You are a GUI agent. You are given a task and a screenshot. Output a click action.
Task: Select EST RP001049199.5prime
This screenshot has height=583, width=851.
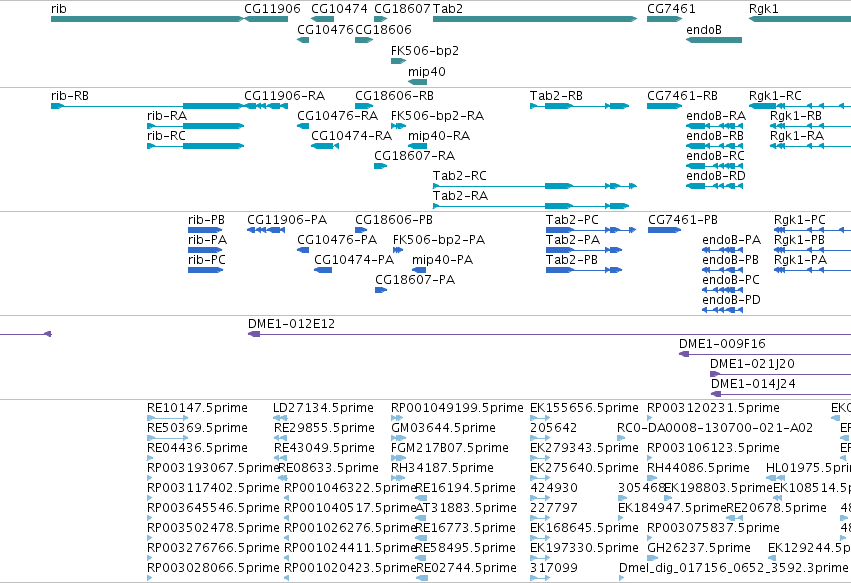[457, 409]
